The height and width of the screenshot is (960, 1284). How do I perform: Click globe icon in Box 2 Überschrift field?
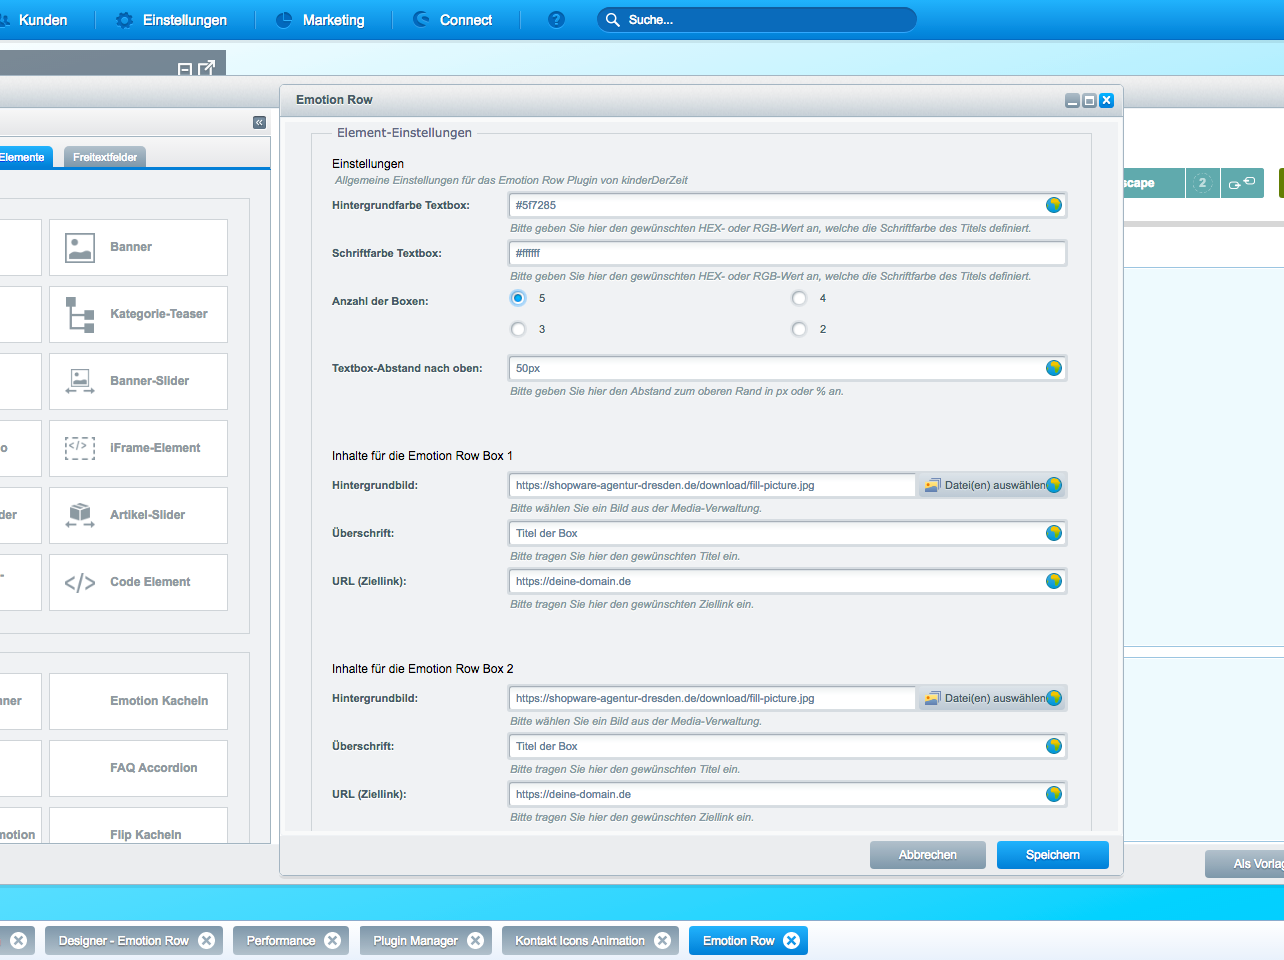(1054, 746)
